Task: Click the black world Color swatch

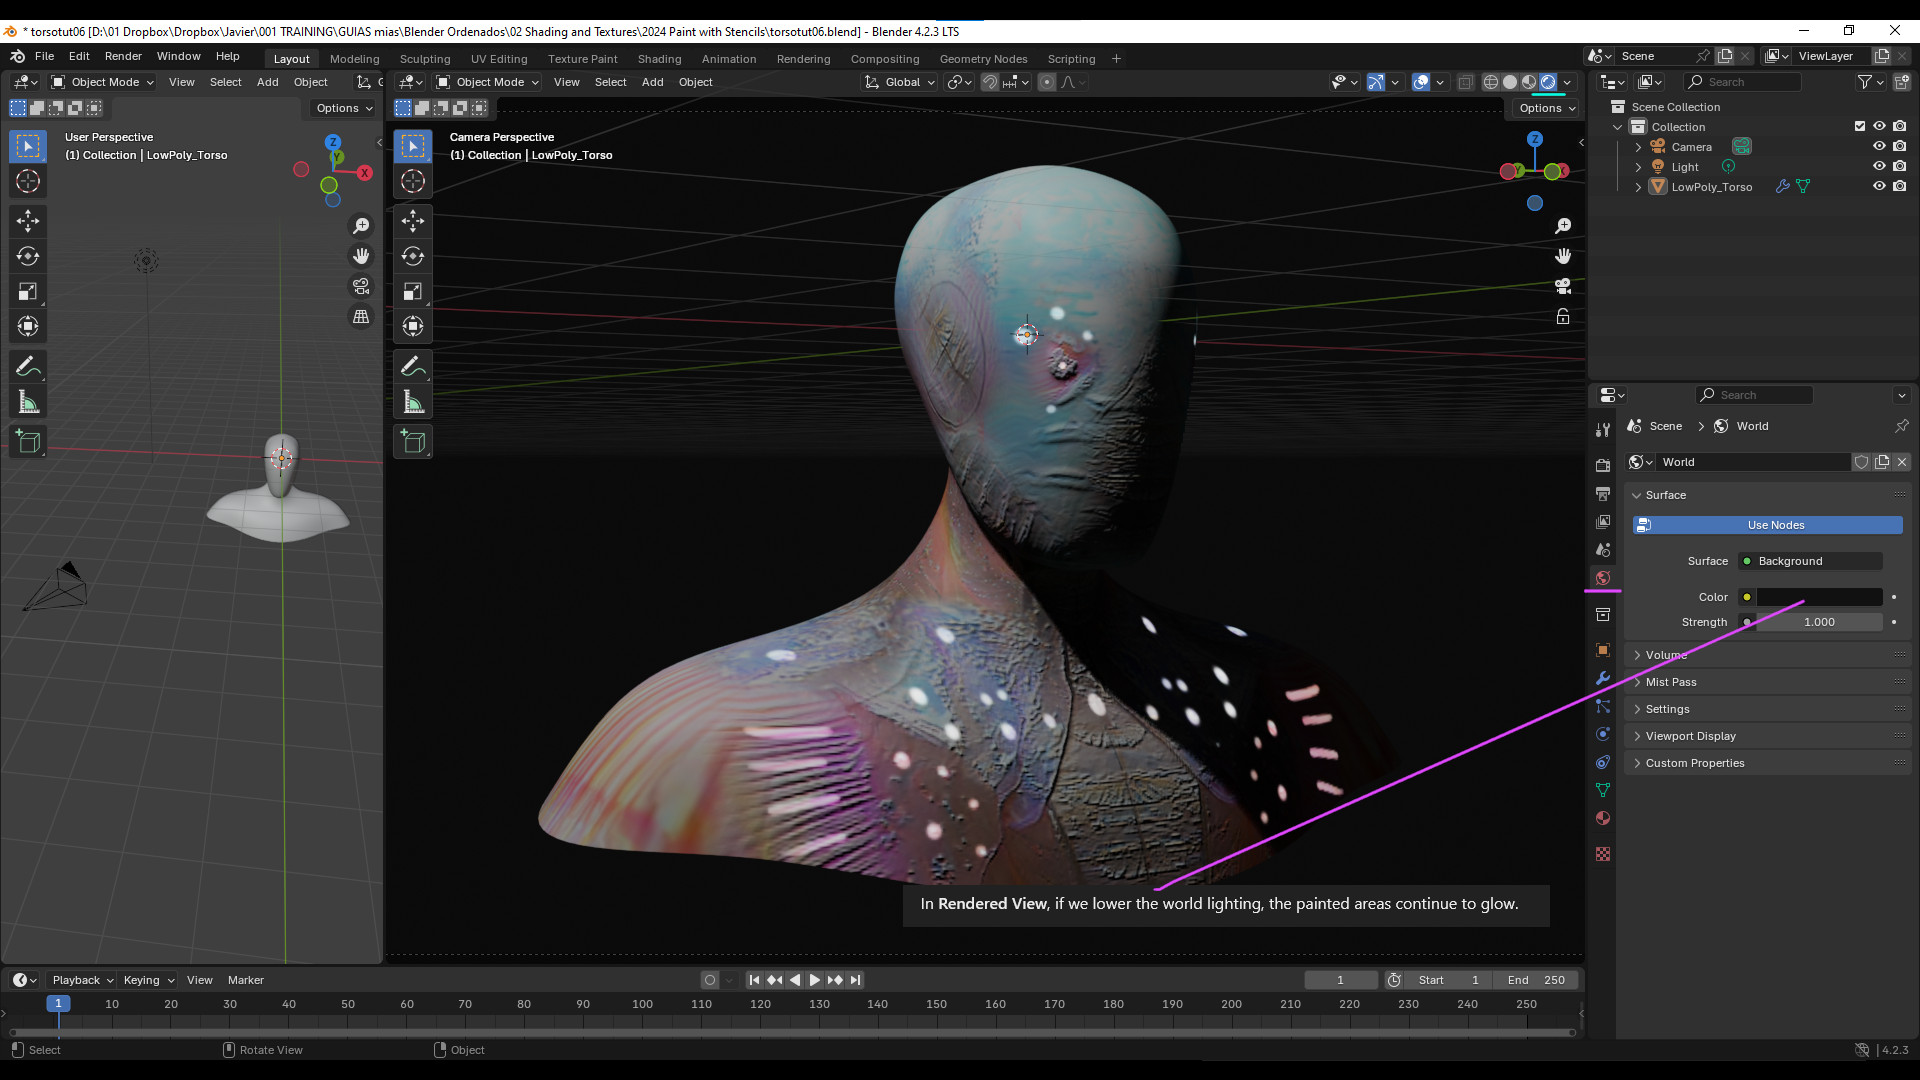Action: (x=1819, y=597)
